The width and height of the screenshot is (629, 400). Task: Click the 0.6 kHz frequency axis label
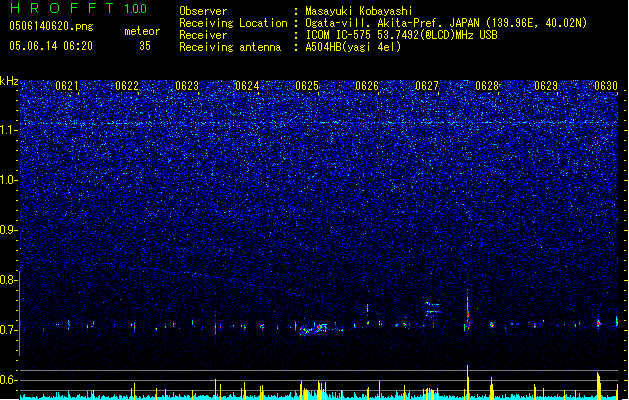(9, 380)
